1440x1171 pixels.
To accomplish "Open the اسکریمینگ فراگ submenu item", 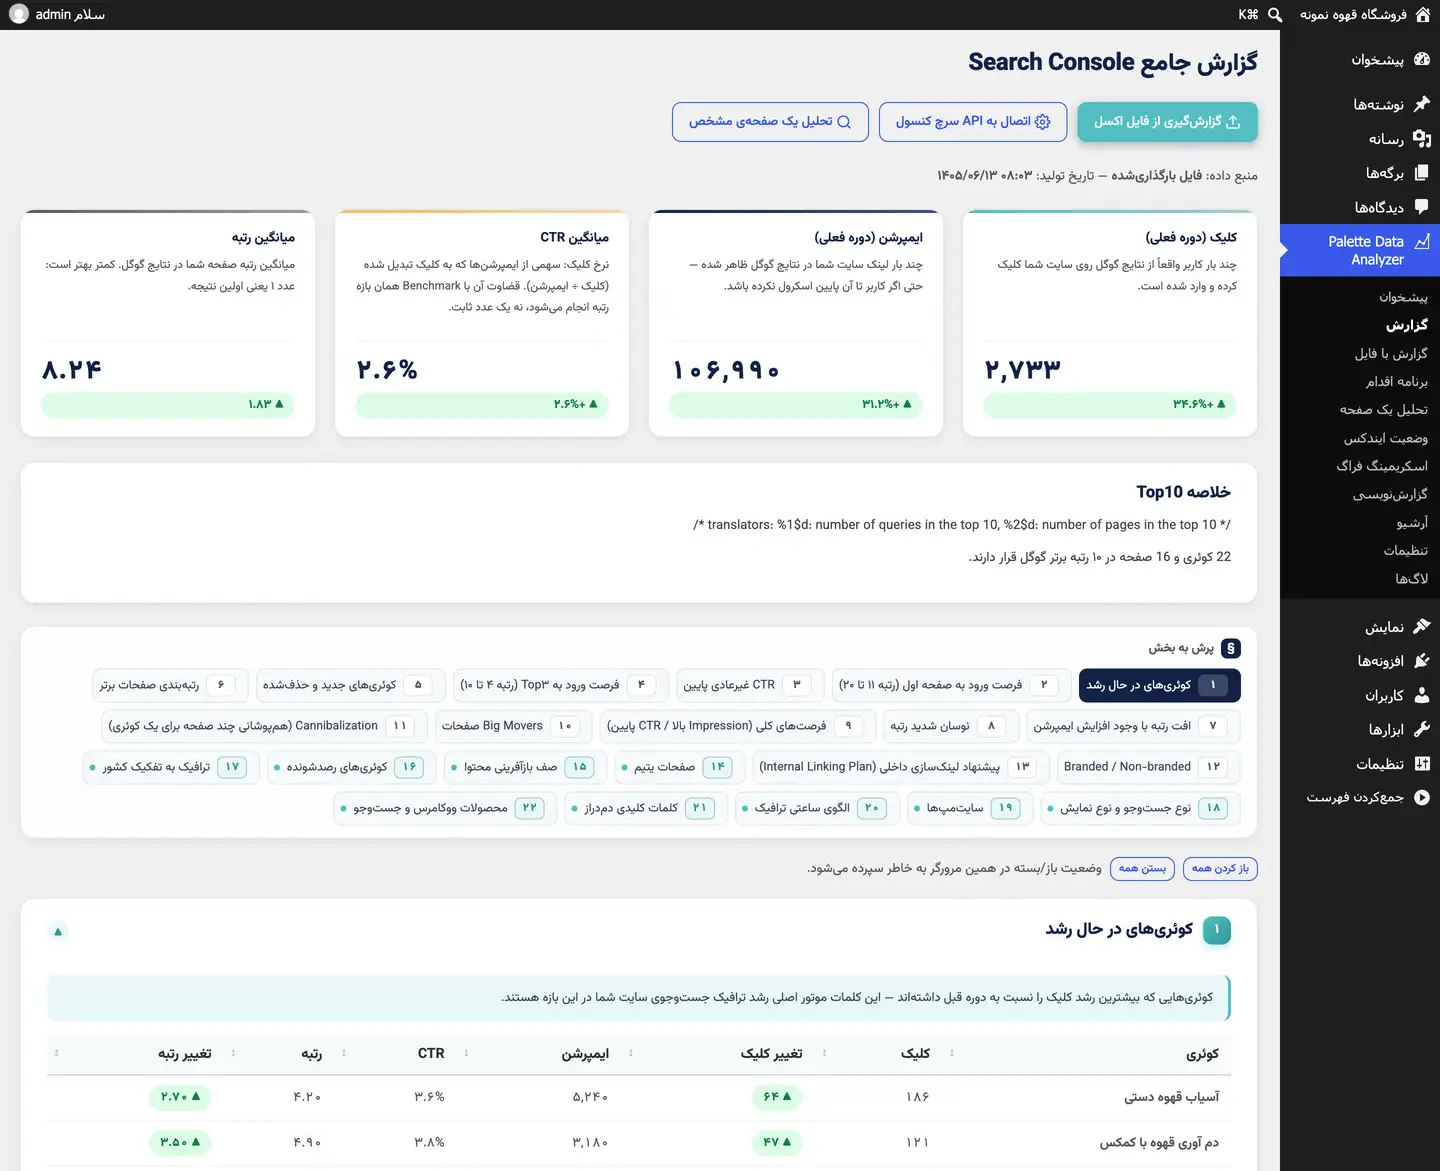I will 1382,466.
